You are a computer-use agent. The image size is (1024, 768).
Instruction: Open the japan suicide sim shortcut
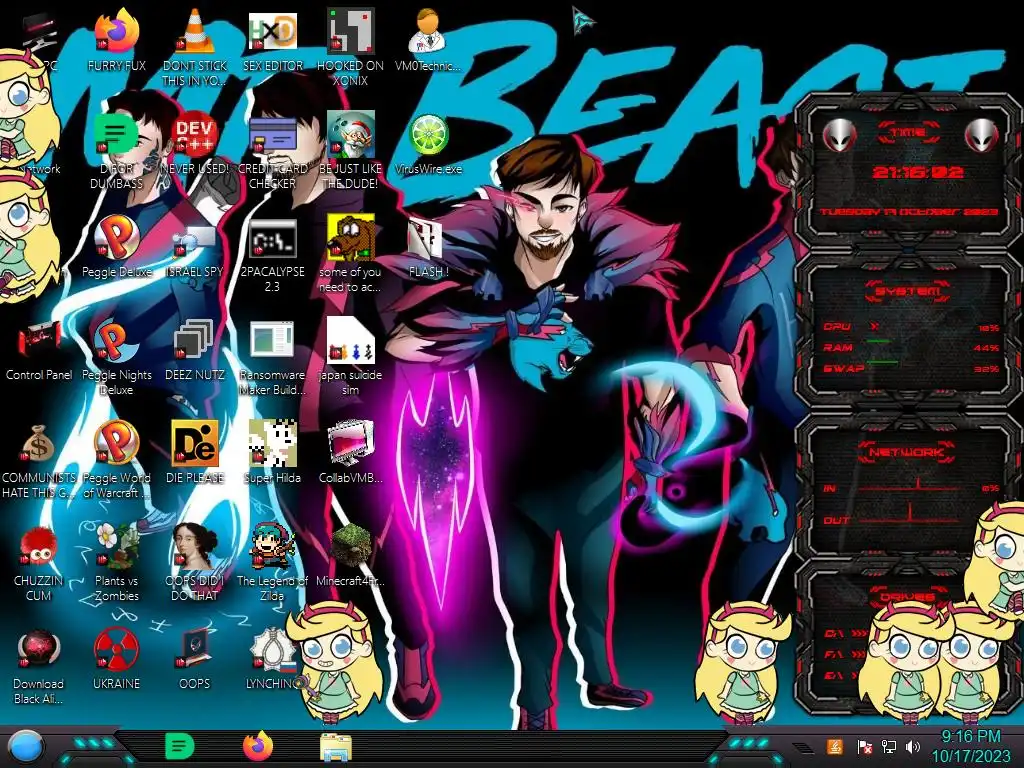pos(351,340)
